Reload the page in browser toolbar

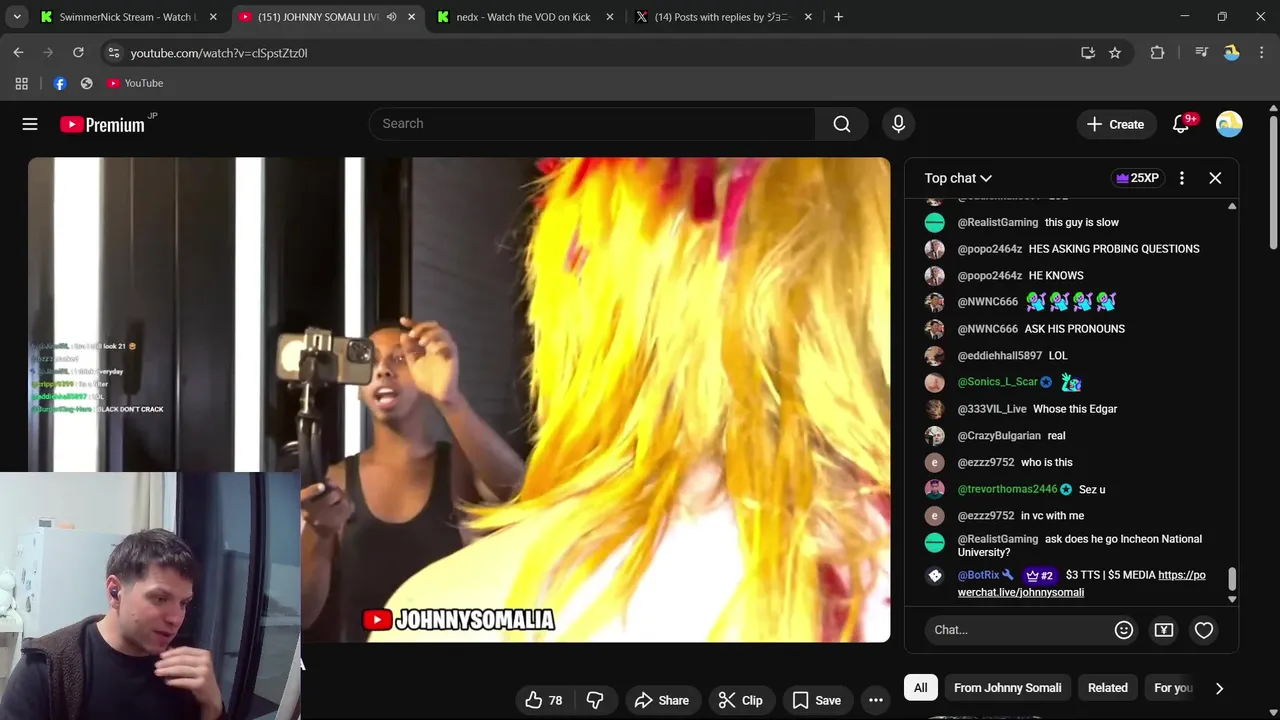click(78, 52)
